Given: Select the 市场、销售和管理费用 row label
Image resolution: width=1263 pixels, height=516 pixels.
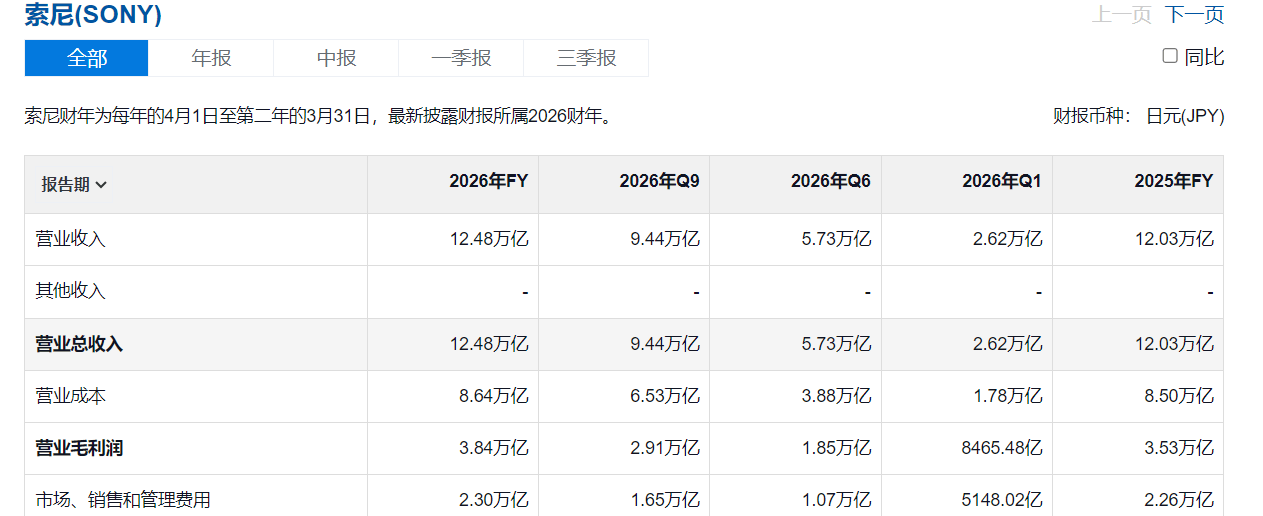Looking at the screenshot, I should (x=123, y=500).
